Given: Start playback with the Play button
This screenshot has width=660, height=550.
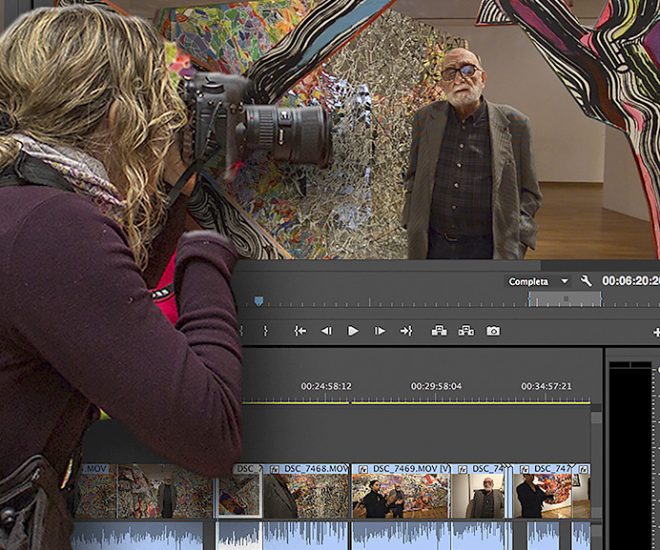Looking at the screenshot, I should click(353, 331).
